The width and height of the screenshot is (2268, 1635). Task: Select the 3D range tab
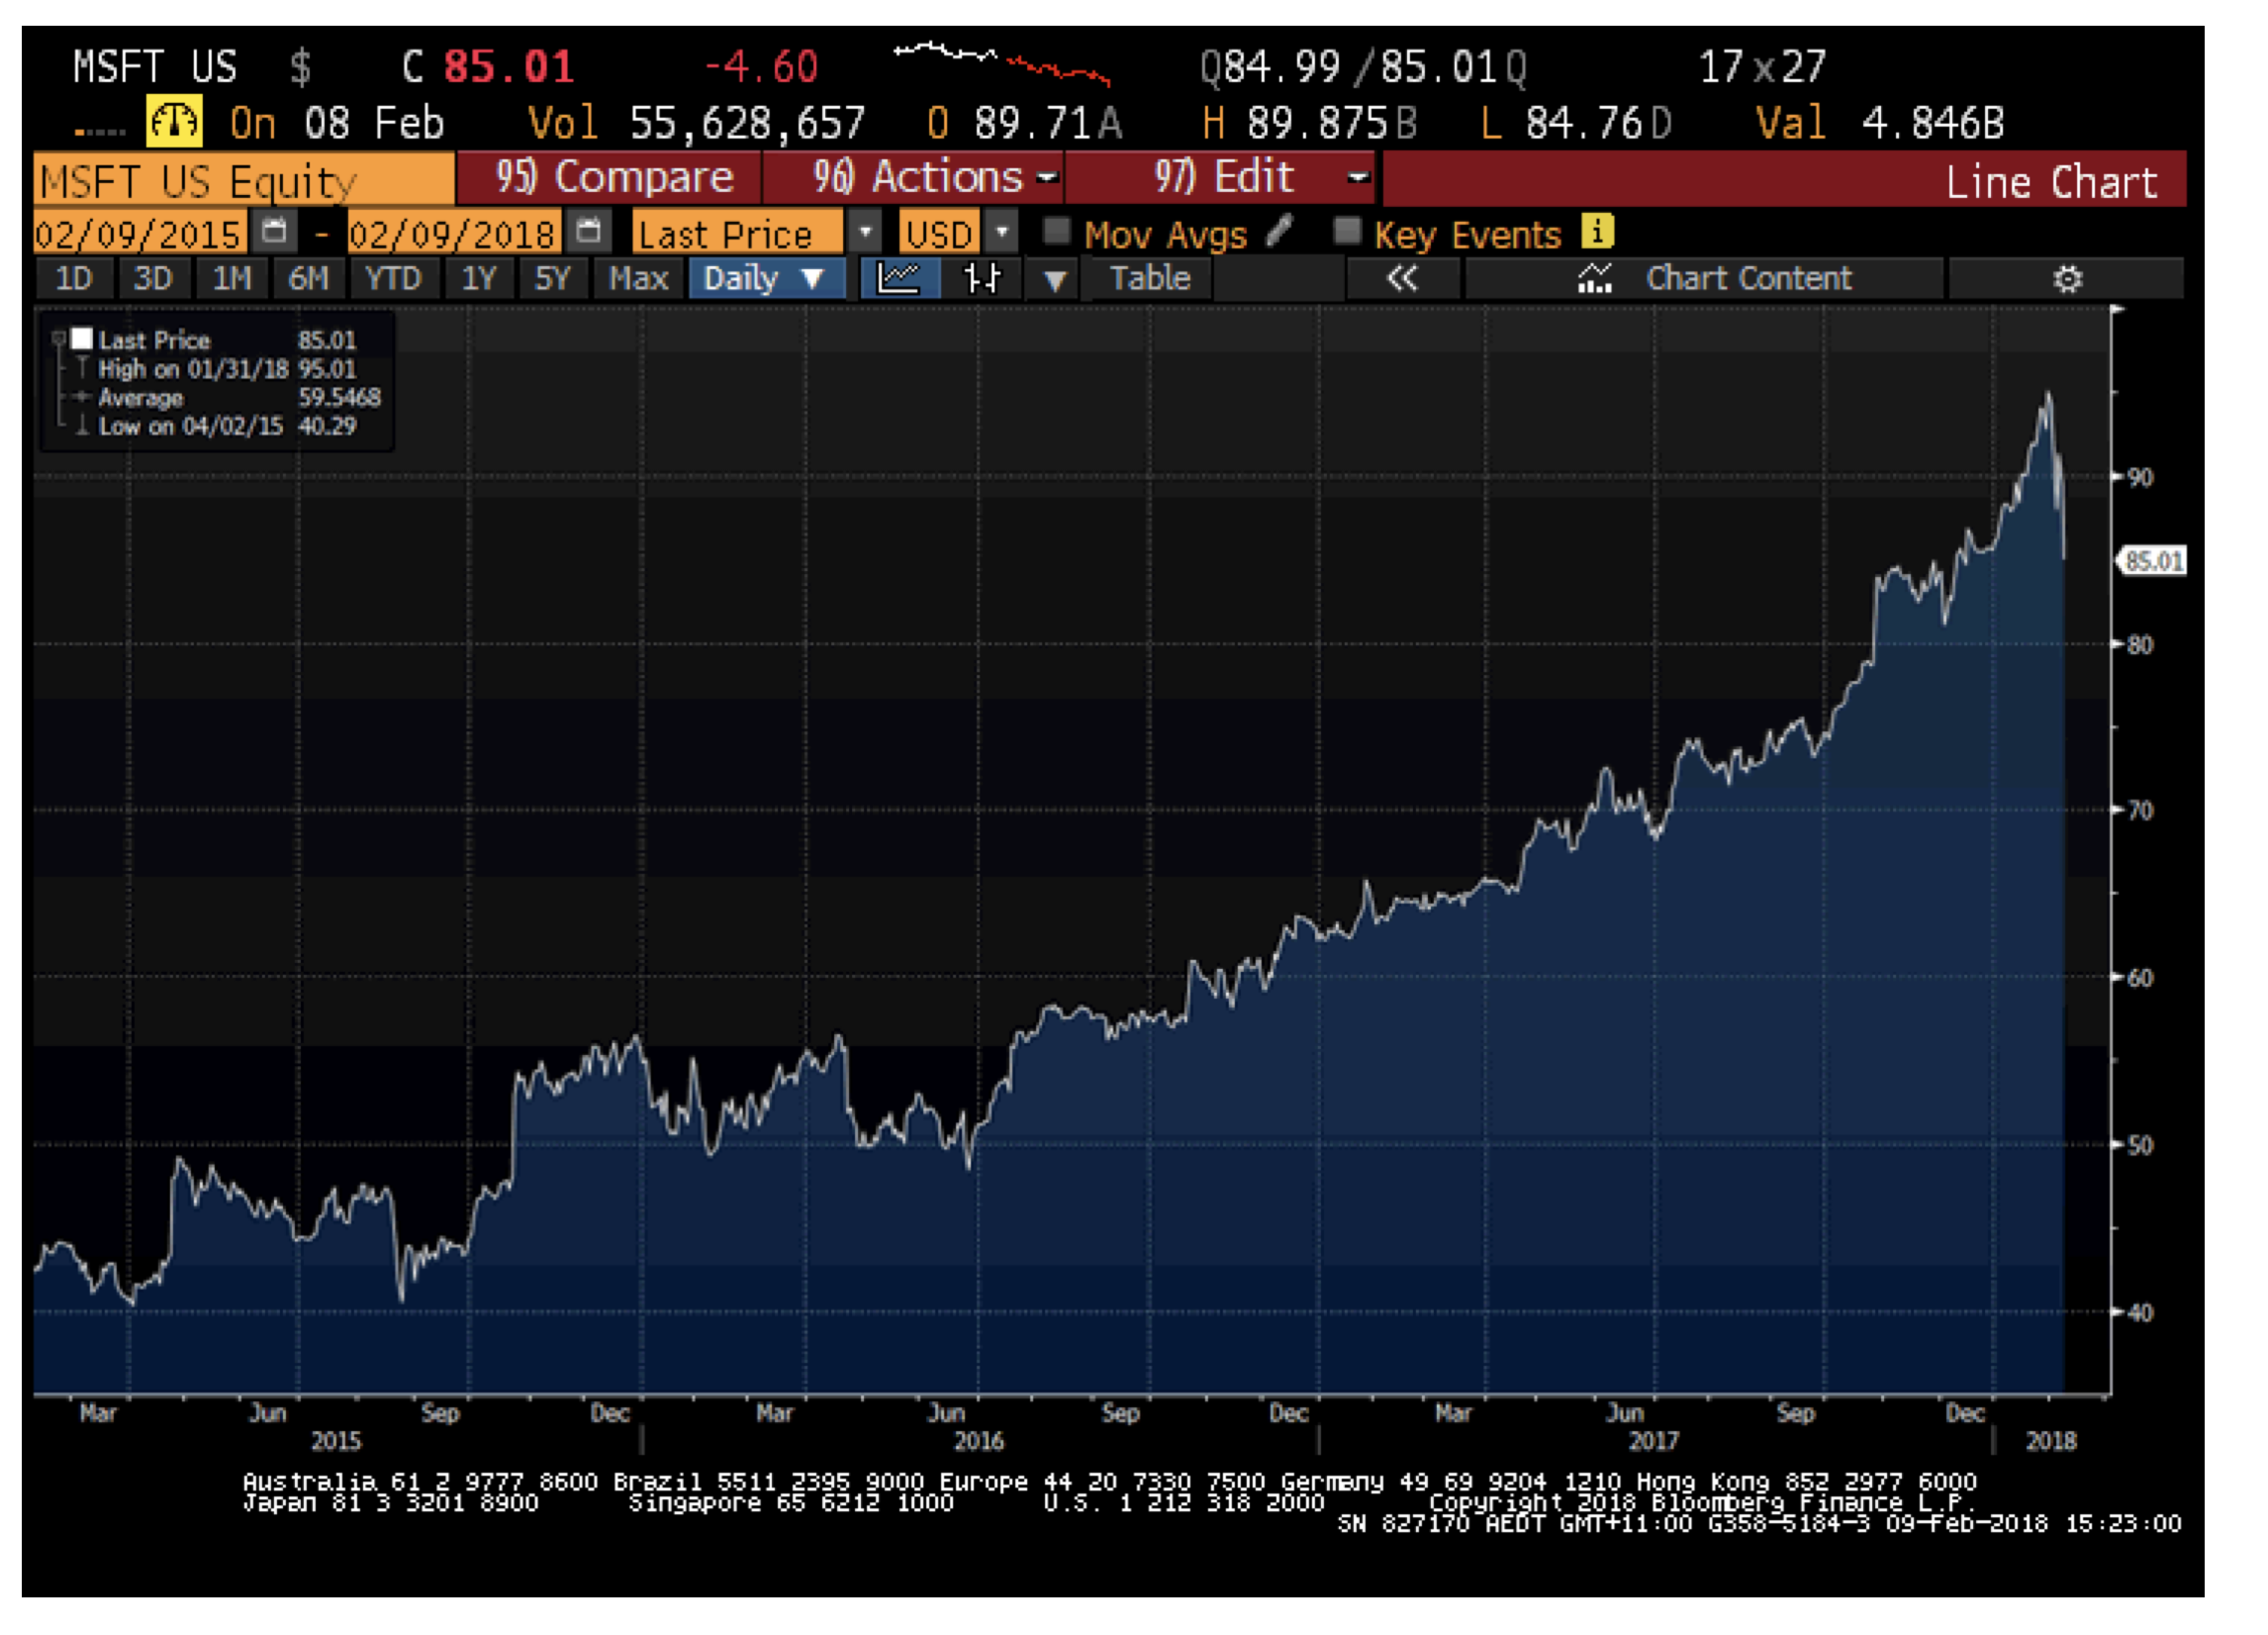[153, 278]
